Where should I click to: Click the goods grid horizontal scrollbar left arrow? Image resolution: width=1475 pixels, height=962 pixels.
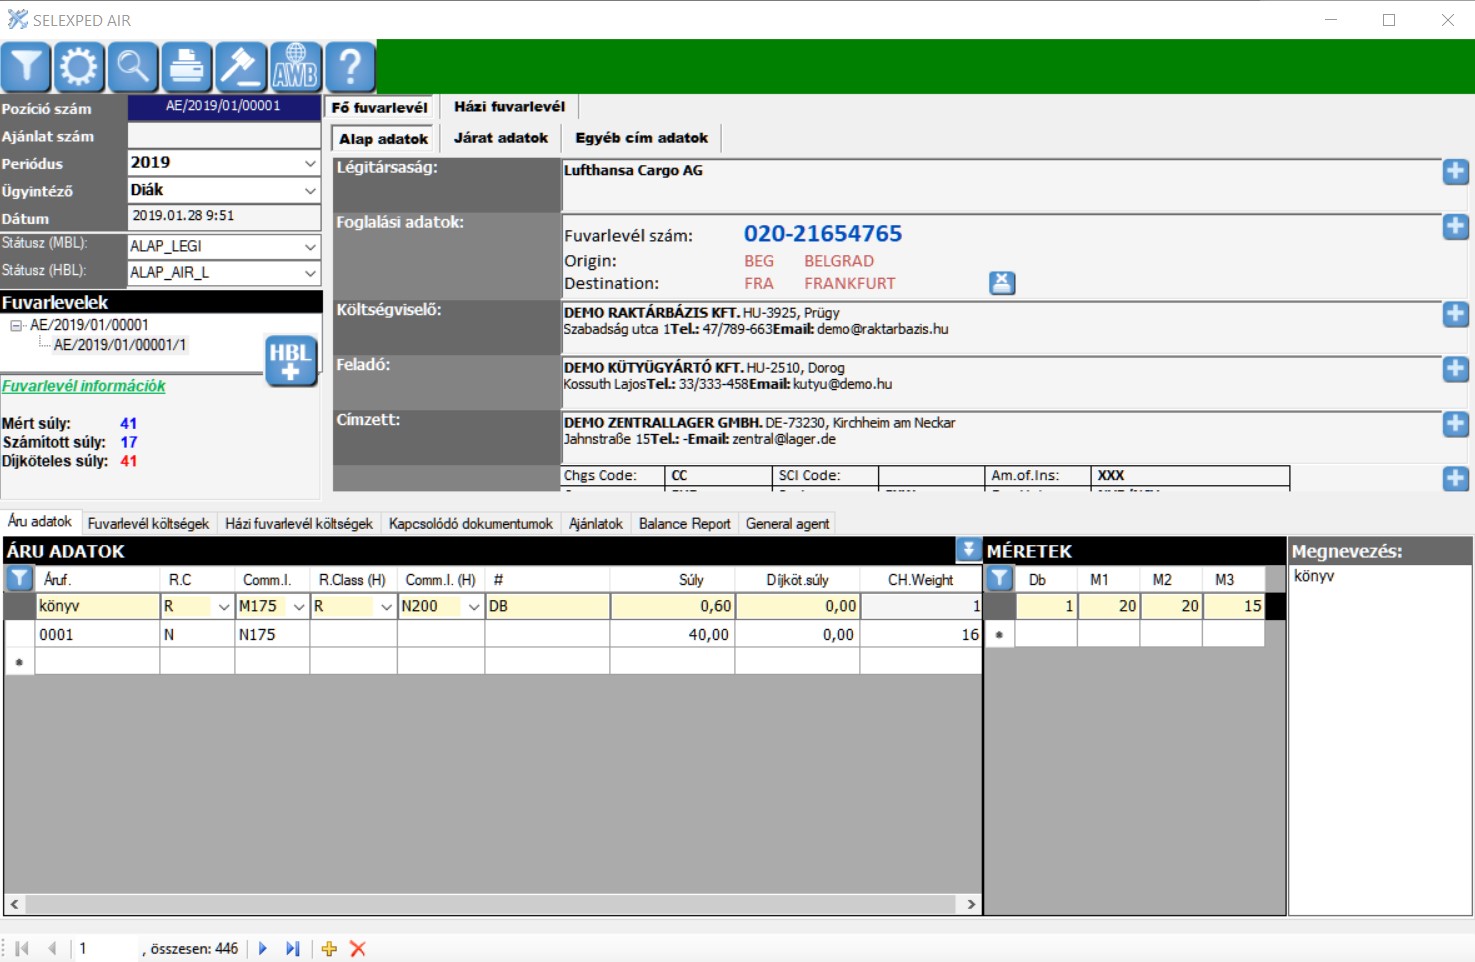click(14, 904)
